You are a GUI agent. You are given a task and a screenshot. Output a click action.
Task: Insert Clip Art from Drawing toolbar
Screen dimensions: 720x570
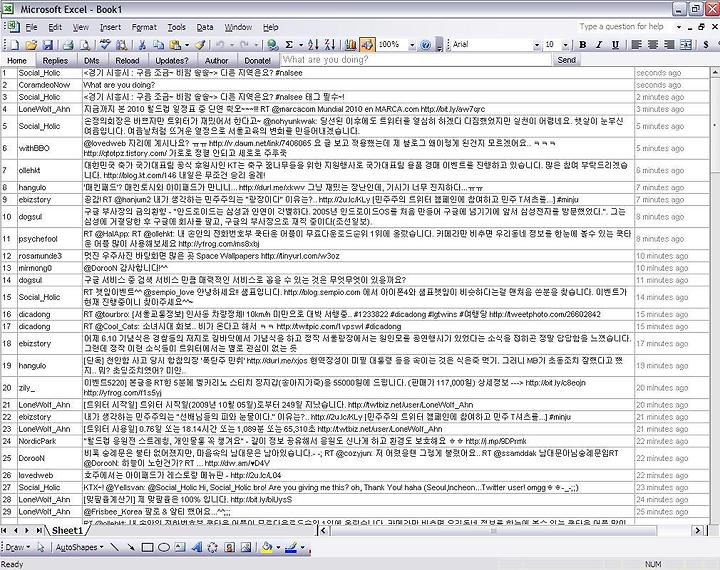point(230,547)
